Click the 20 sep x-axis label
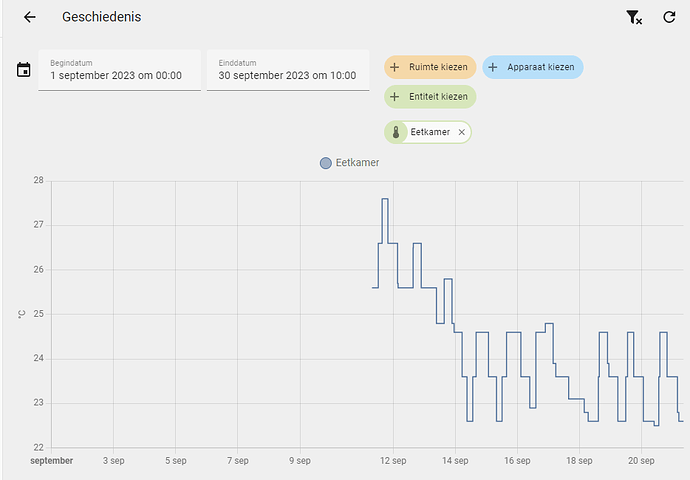This screenshot has height=480, width=690. coord(641,461)
